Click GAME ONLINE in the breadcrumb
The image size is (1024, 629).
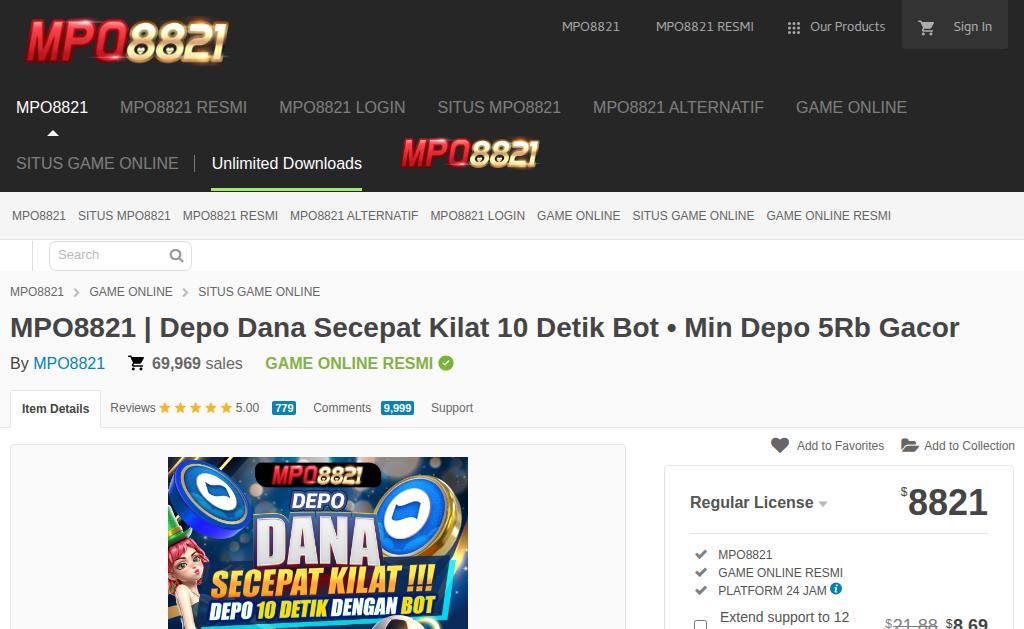(x=131, y=291)
